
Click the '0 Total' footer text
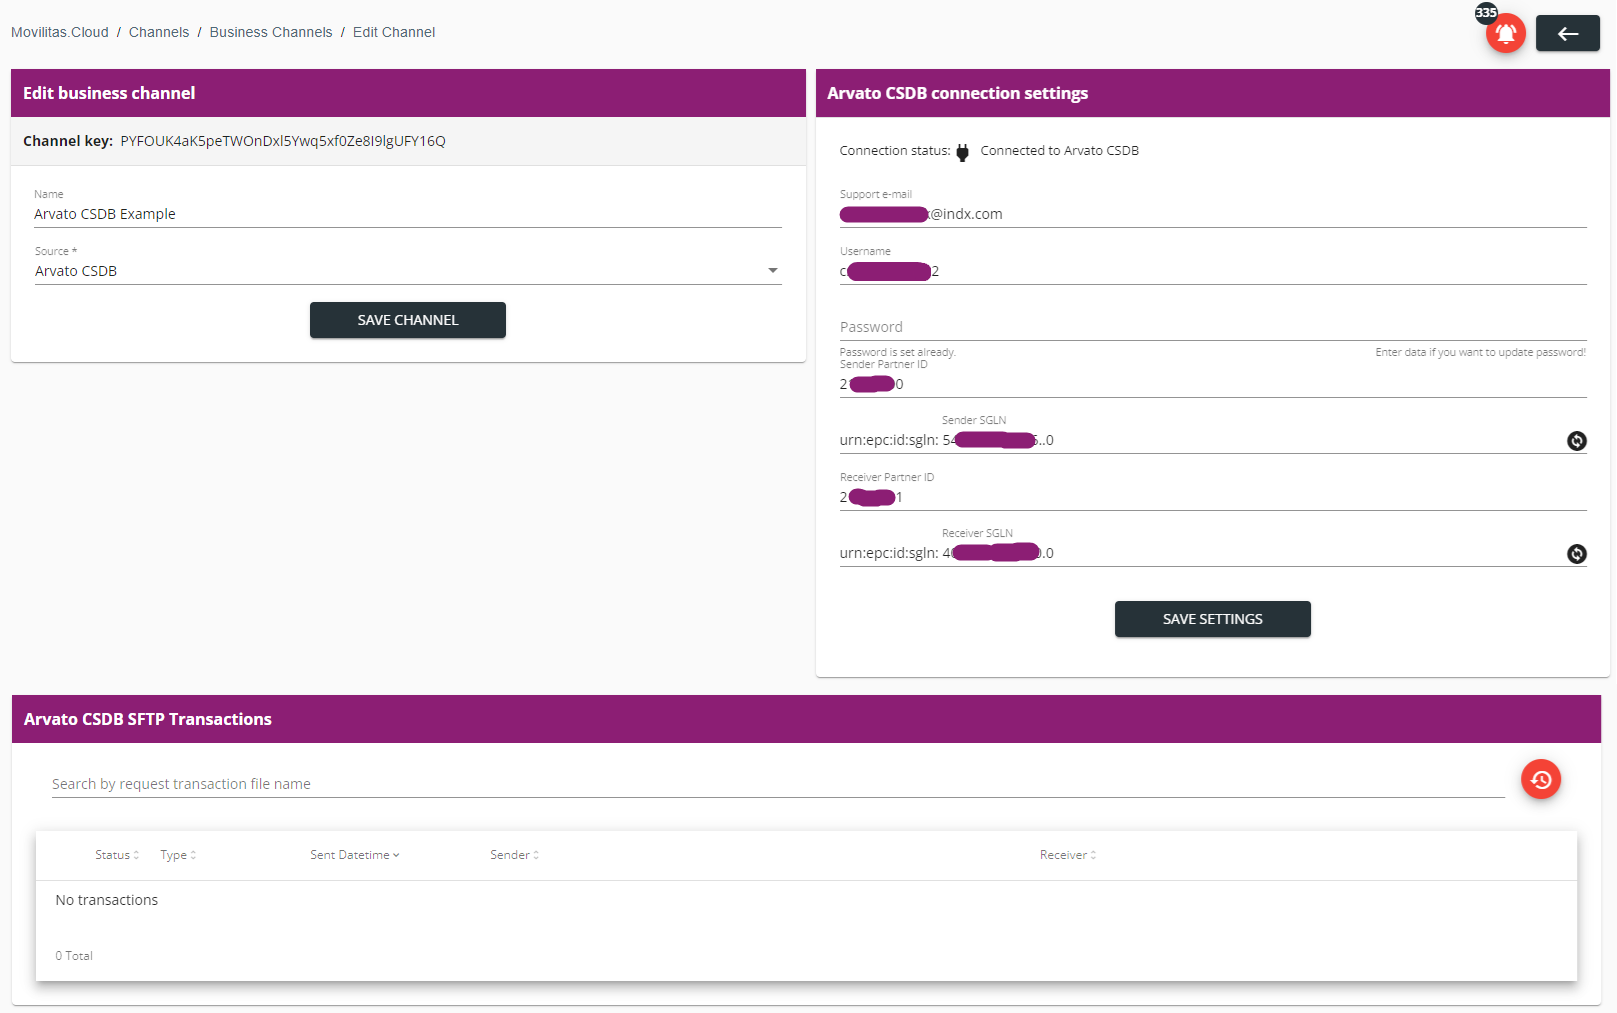[x=74, y=956]
